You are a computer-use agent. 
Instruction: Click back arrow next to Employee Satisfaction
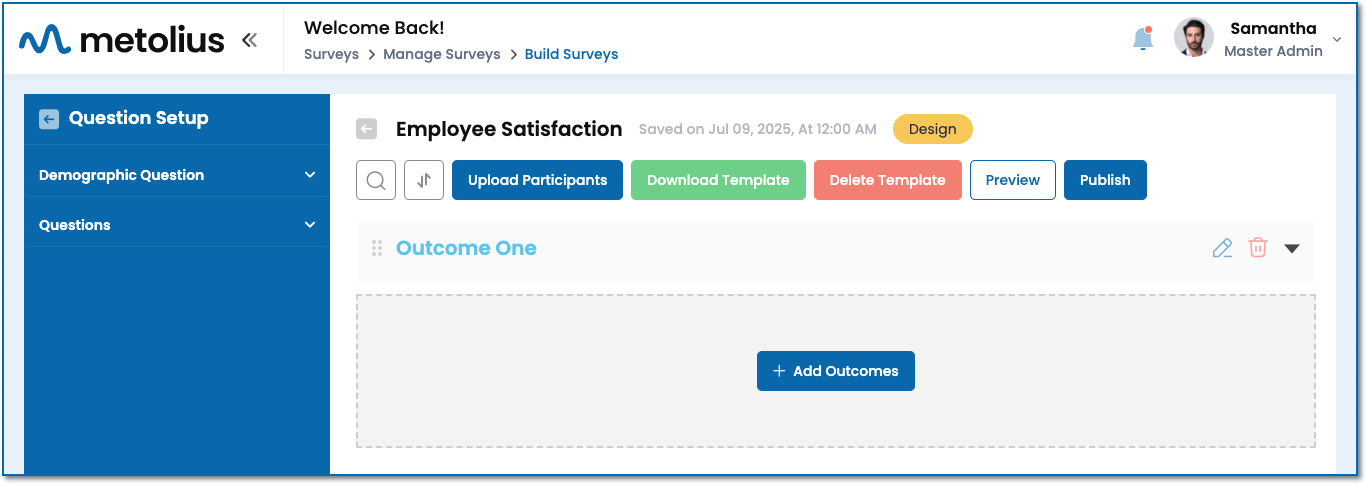(367, 129)
